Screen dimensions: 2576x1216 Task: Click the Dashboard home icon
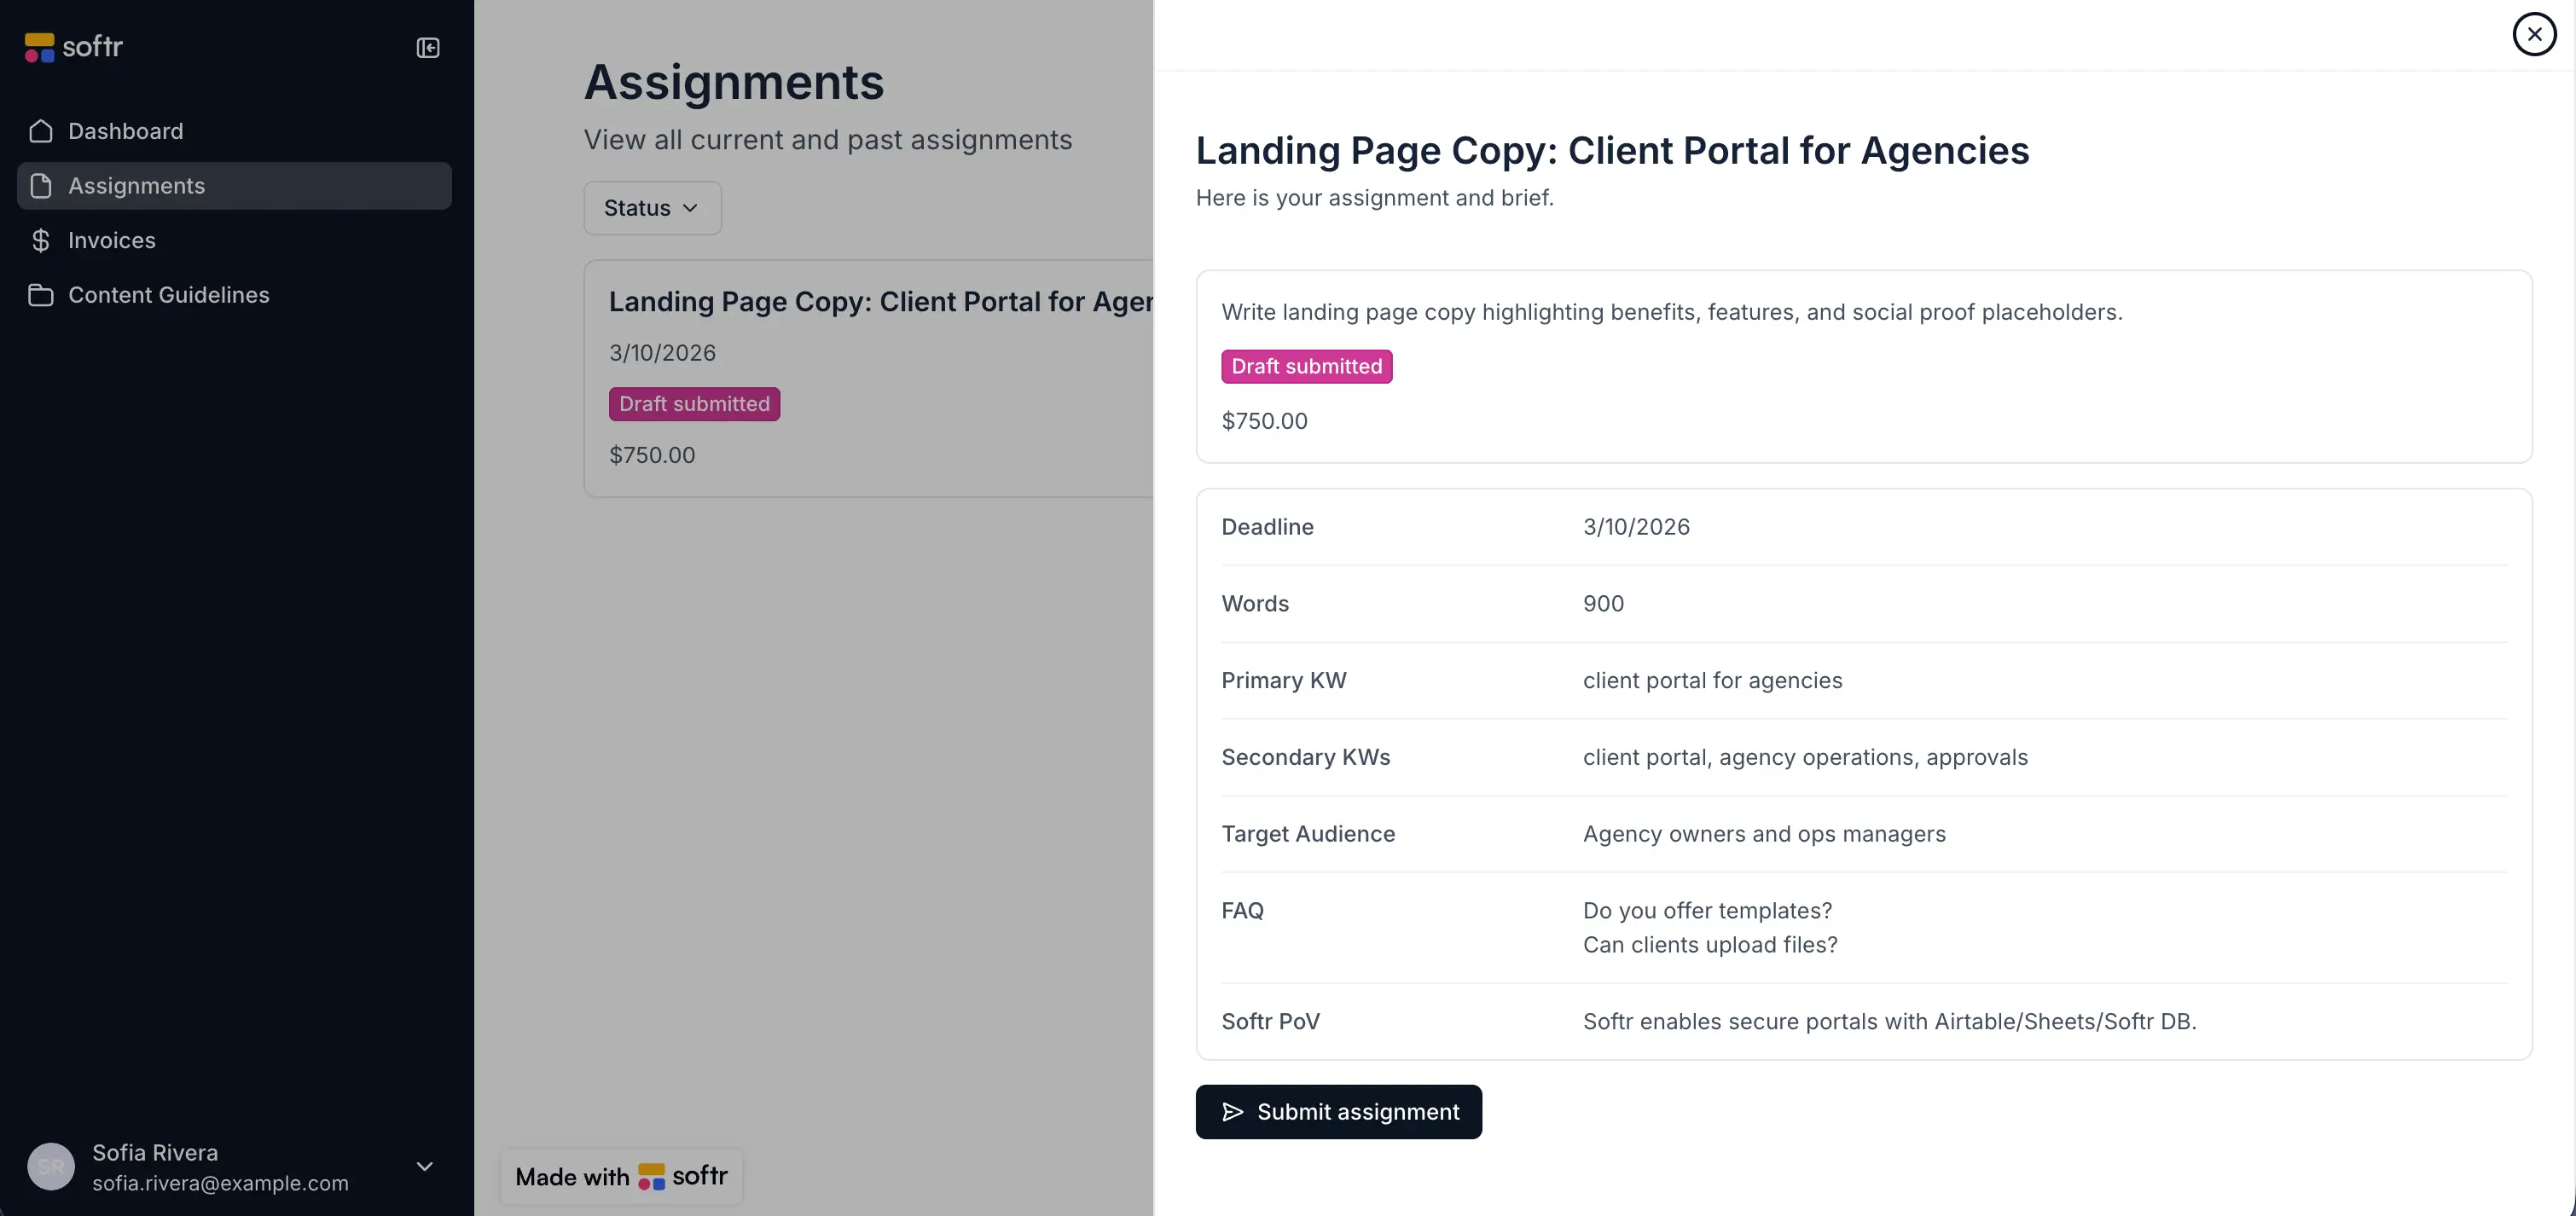click(x=41, y=131)
